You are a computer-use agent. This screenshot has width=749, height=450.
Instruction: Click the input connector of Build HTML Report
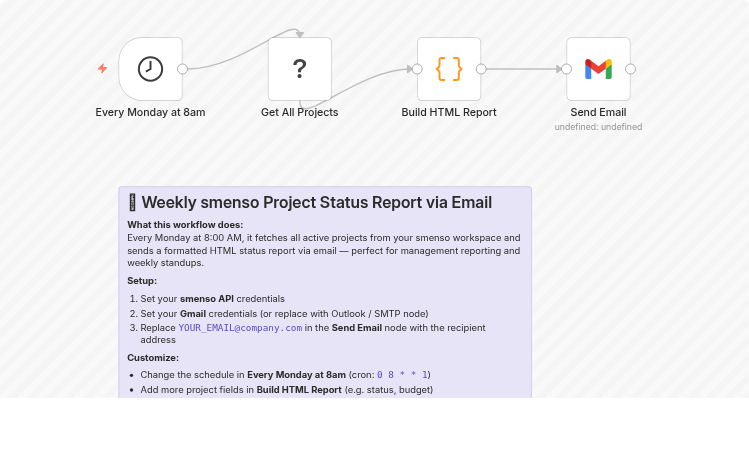(x=417, y=69)
